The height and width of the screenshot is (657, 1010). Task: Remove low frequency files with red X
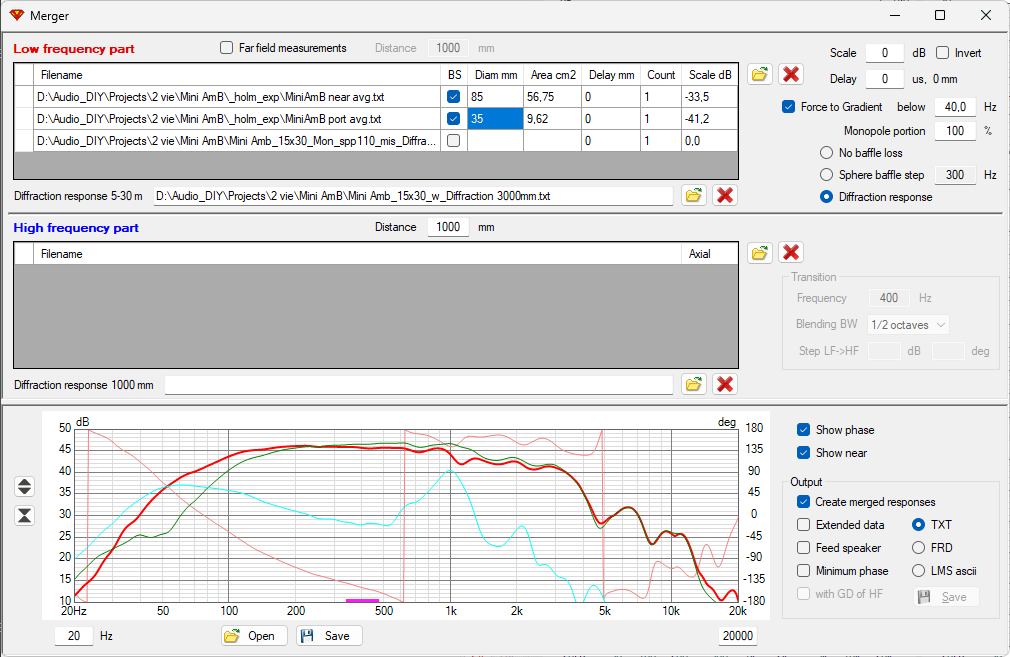pyautogui.click(x=791, y=74)
